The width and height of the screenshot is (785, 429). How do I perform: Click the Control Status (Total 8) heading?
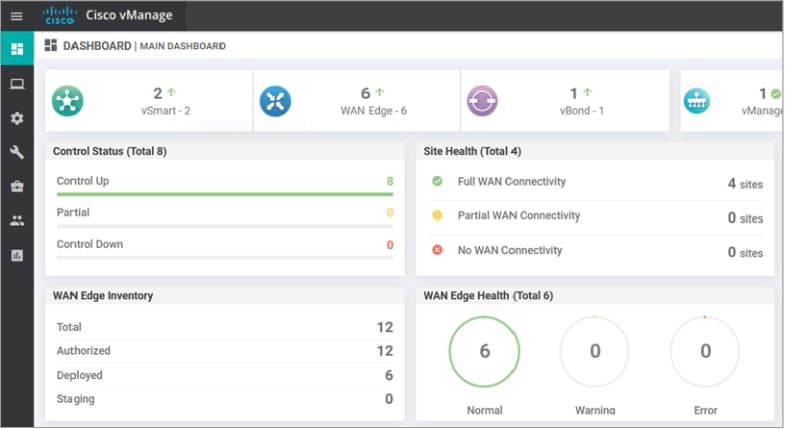pyautogui.click(x=110, y=151)
